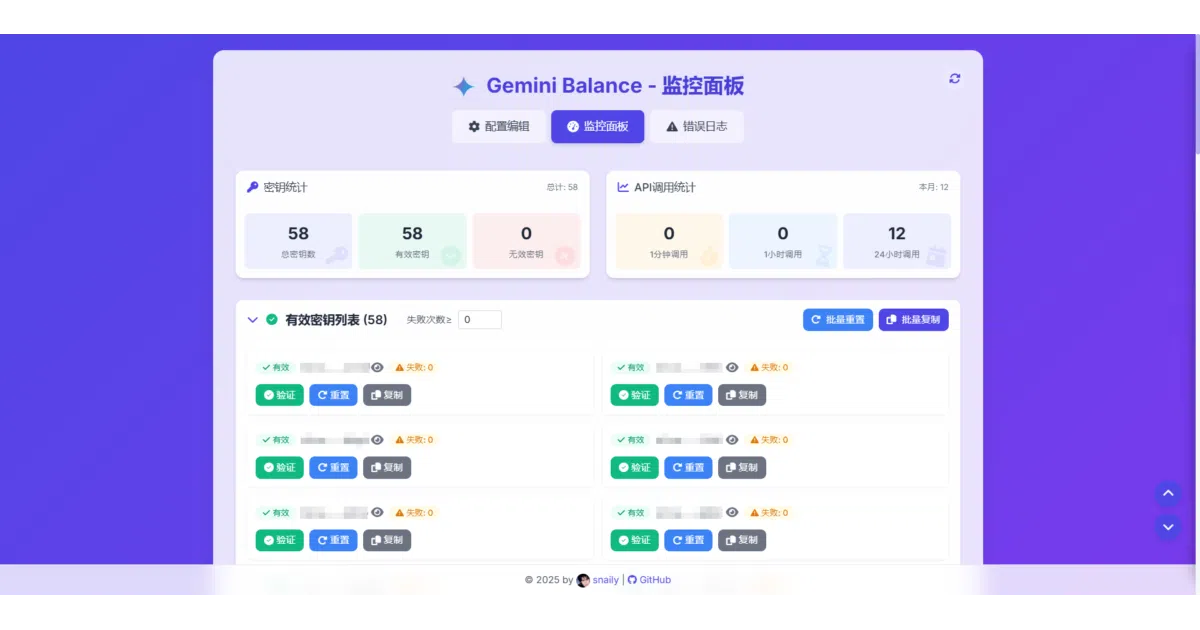The image size is (1200, 630).
Task: Switch to the 监控面板 tab
Action: click(597, 127)
